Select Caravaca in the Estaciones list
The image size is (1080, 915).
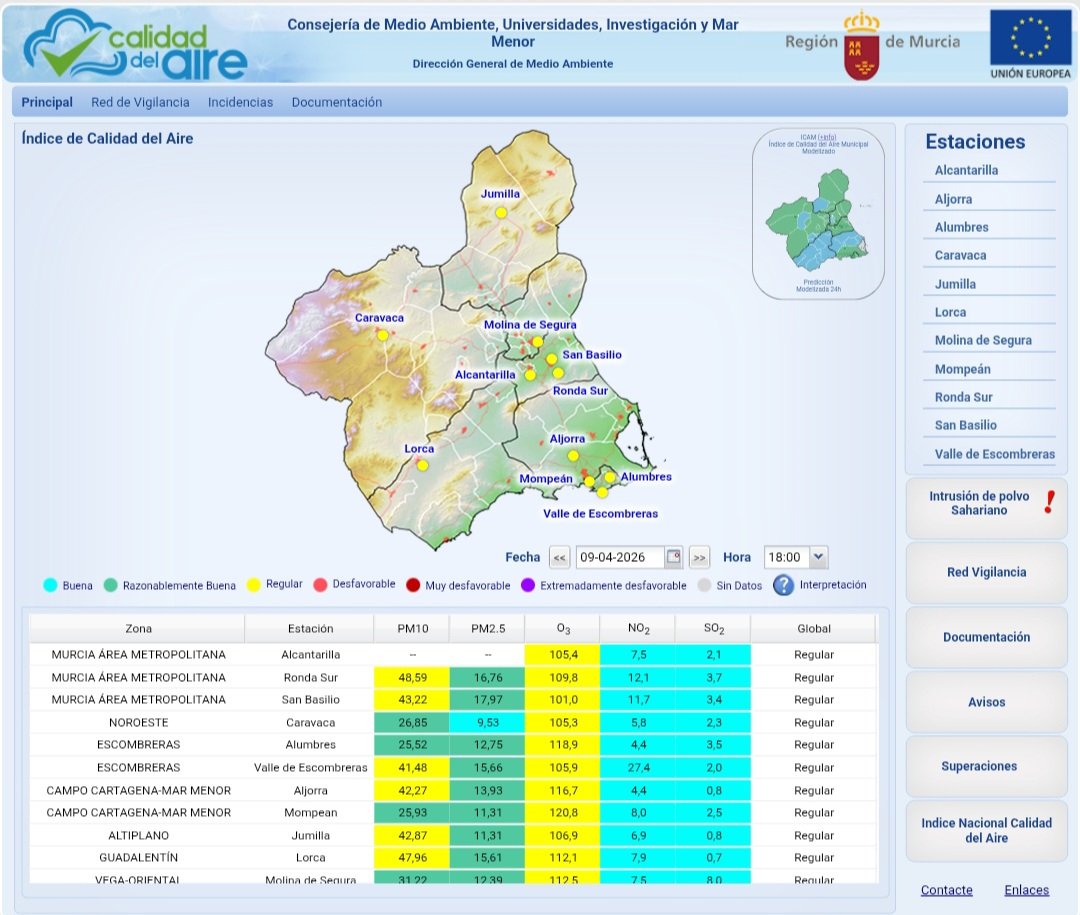tap(960, 255)
